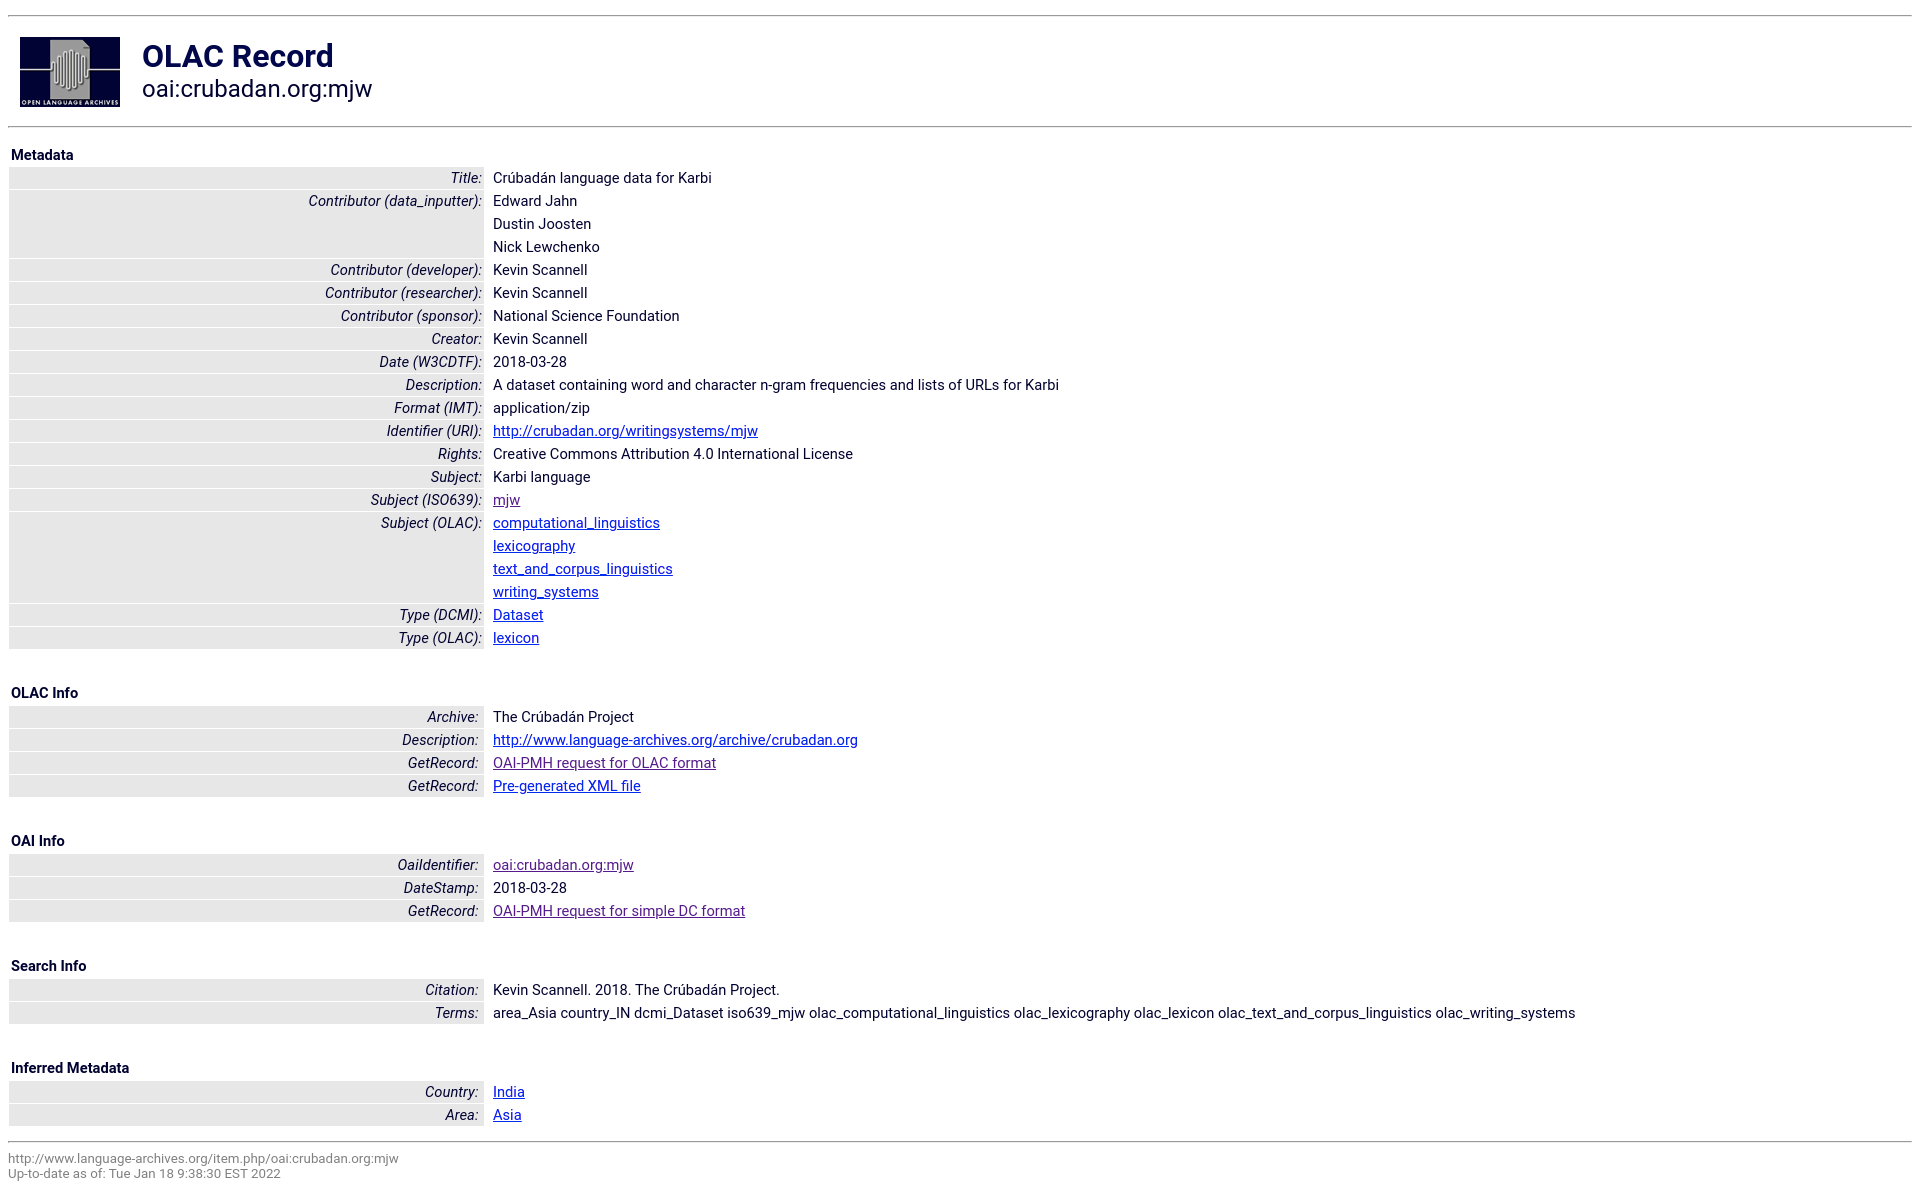The height and width of the screenshot is (1189, 1920).
Task: Click the Asia area link
Action: point(507,1115)
